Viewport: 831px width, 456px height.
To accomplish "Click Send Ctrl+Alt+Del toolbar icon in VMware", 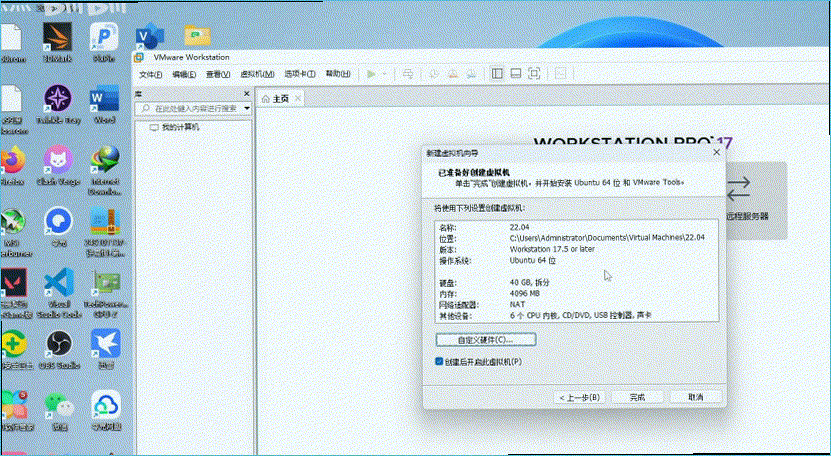I will pyautogui.click(x=408, y=74).
